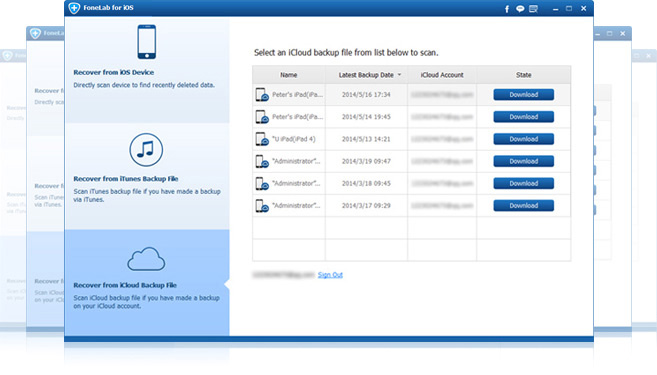Click 'Directly scan device' description text
Viewport: 657px width, 375px height.
coord(144,85)
